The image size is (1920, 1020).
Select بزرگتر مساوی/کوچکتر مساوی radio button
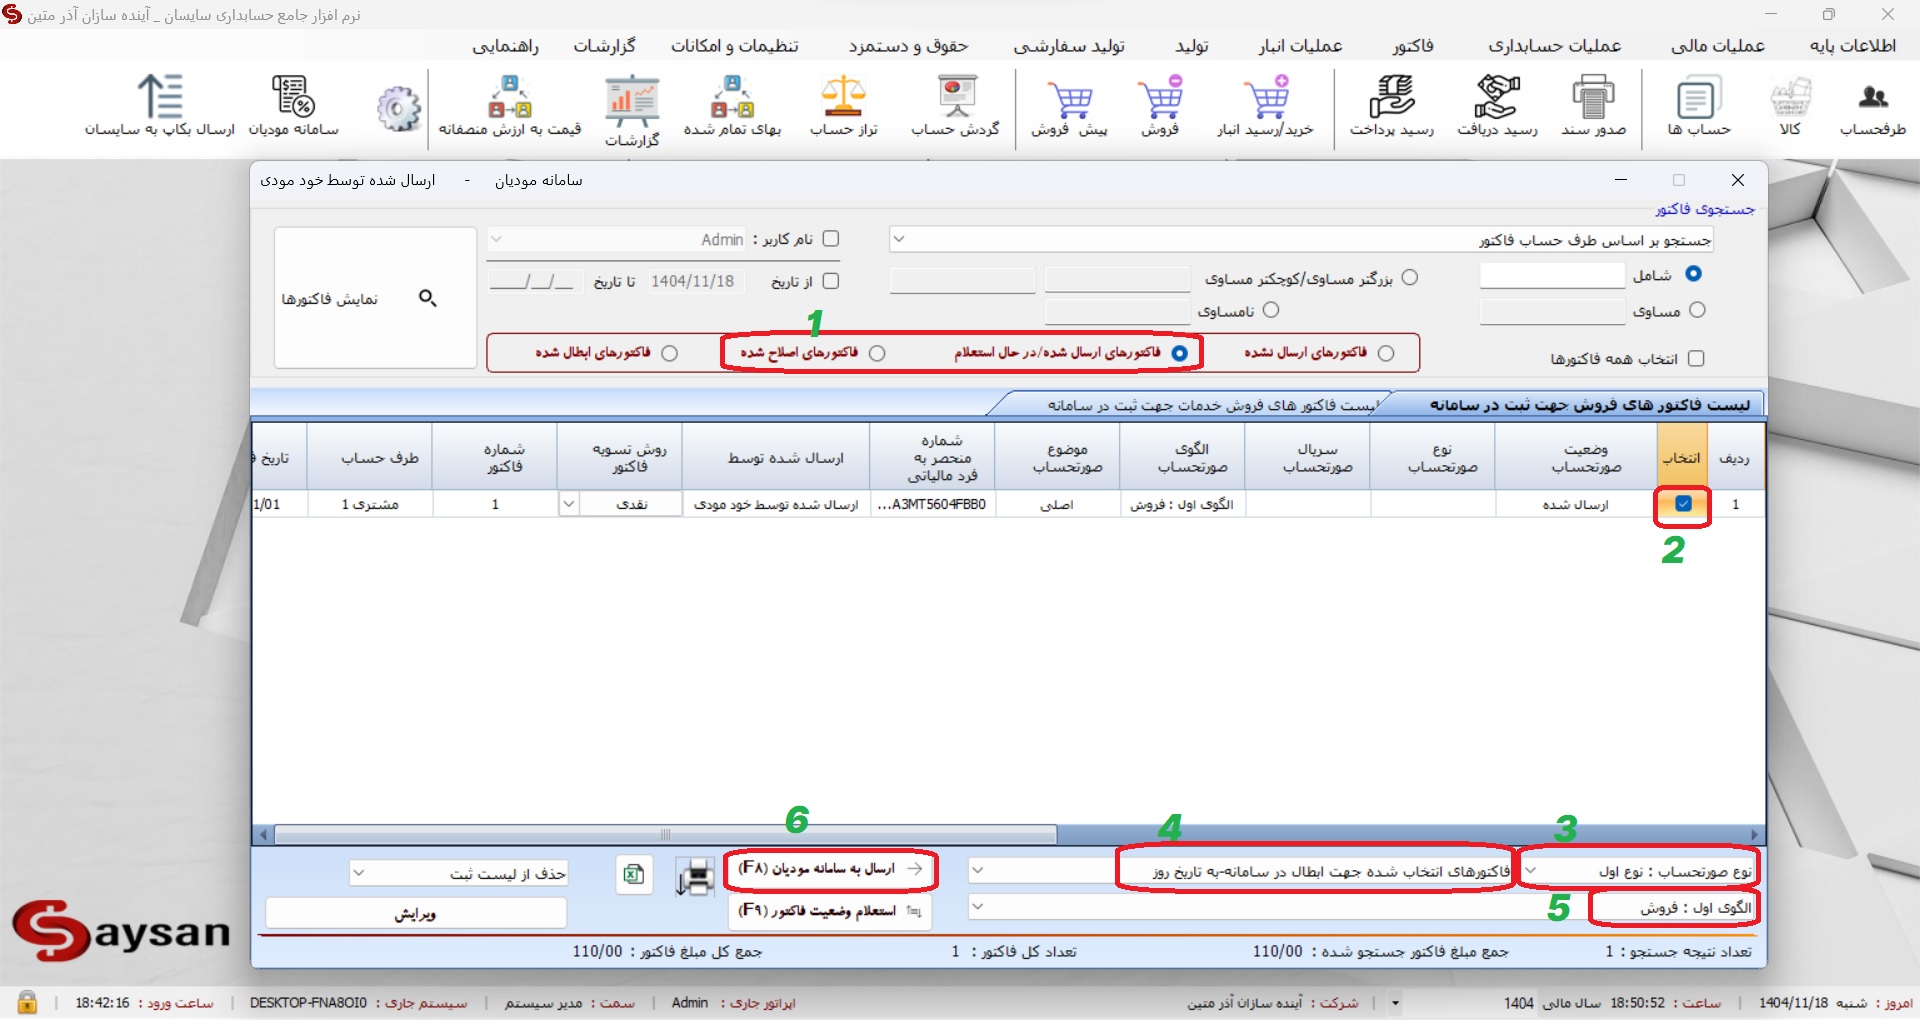pos(1410,278)
